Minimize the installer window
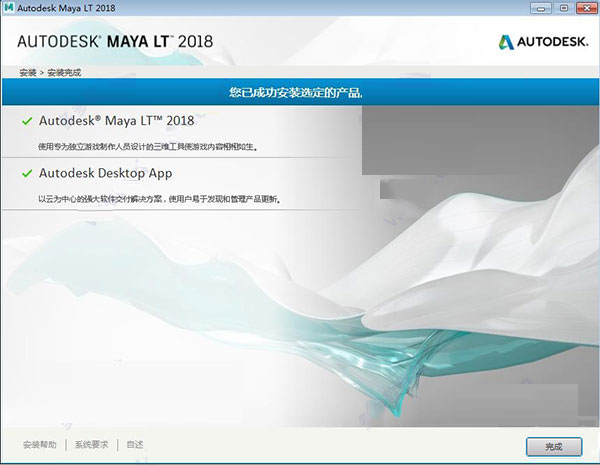This screenshot has width=600, height=465. coord(541,8)
